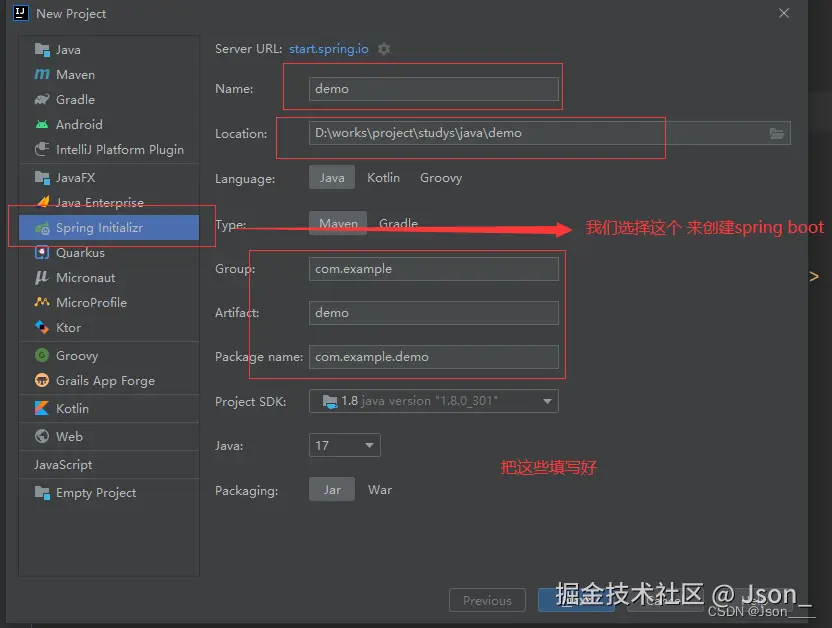
Task: Choose Java as the language
Action: pos(332,178)
